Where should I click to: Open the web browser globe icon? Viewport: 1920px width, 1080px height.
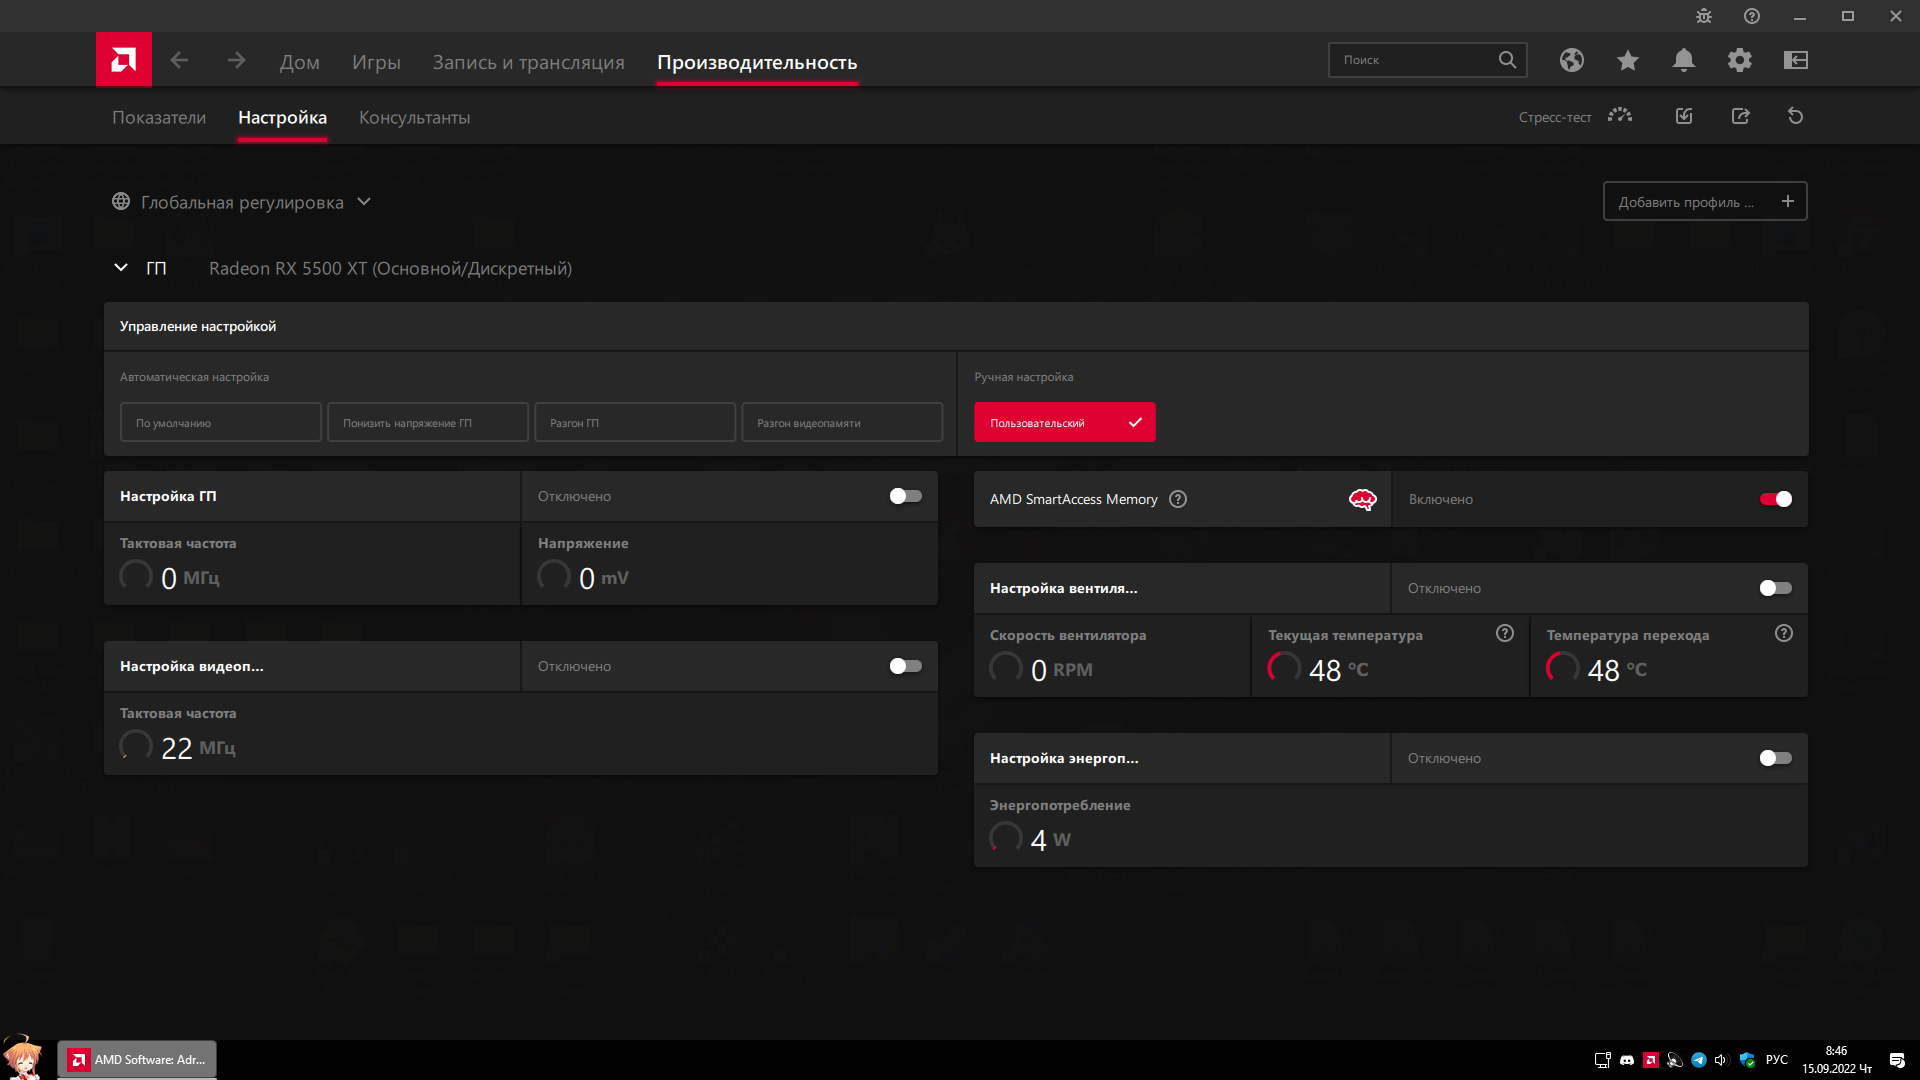tap(1571, 60)
